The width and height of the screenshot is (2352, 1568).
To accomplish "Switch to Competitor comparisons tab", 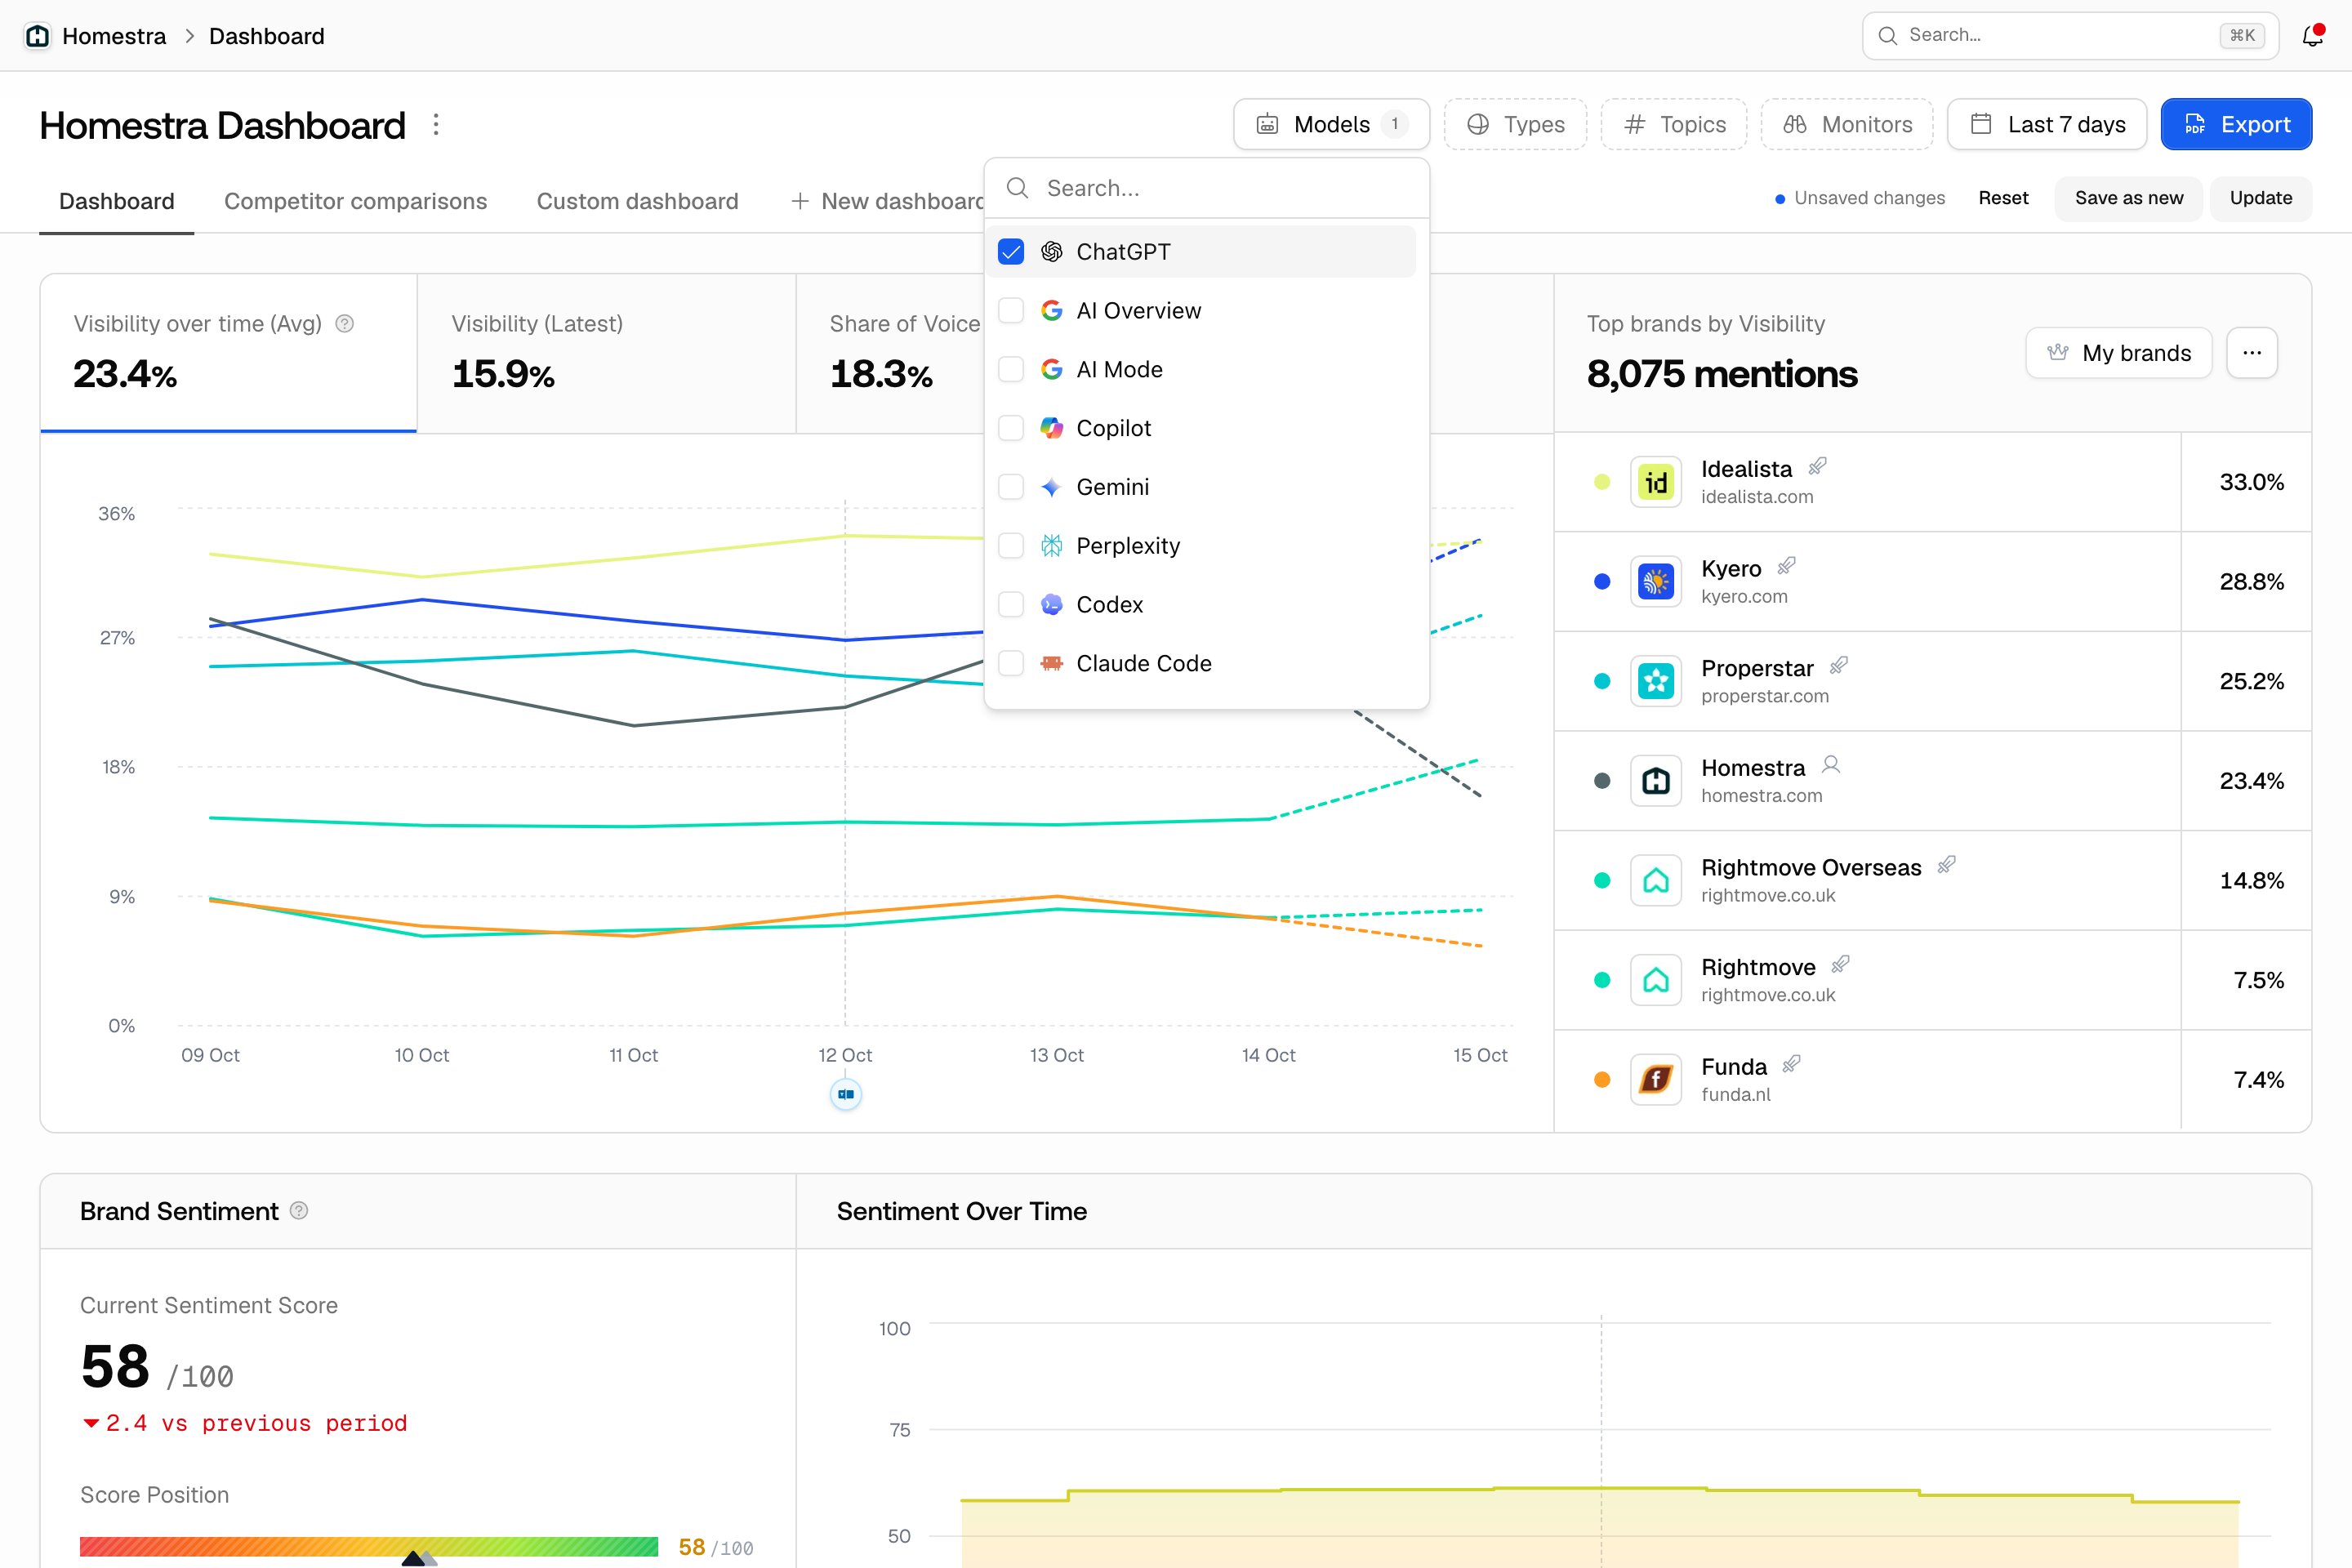I will 355,201.
